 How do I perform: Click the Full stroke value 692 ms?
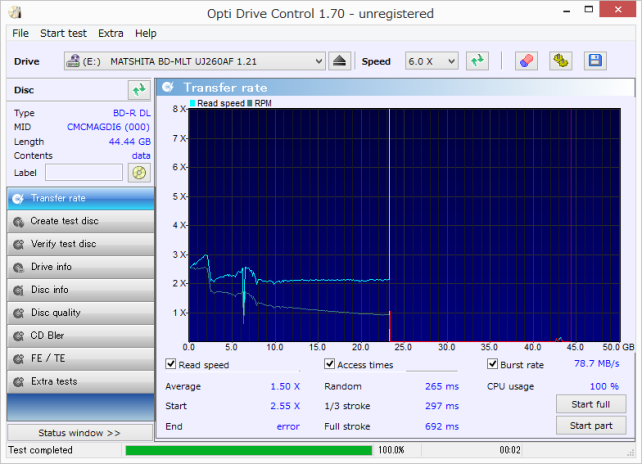point(442,427)
